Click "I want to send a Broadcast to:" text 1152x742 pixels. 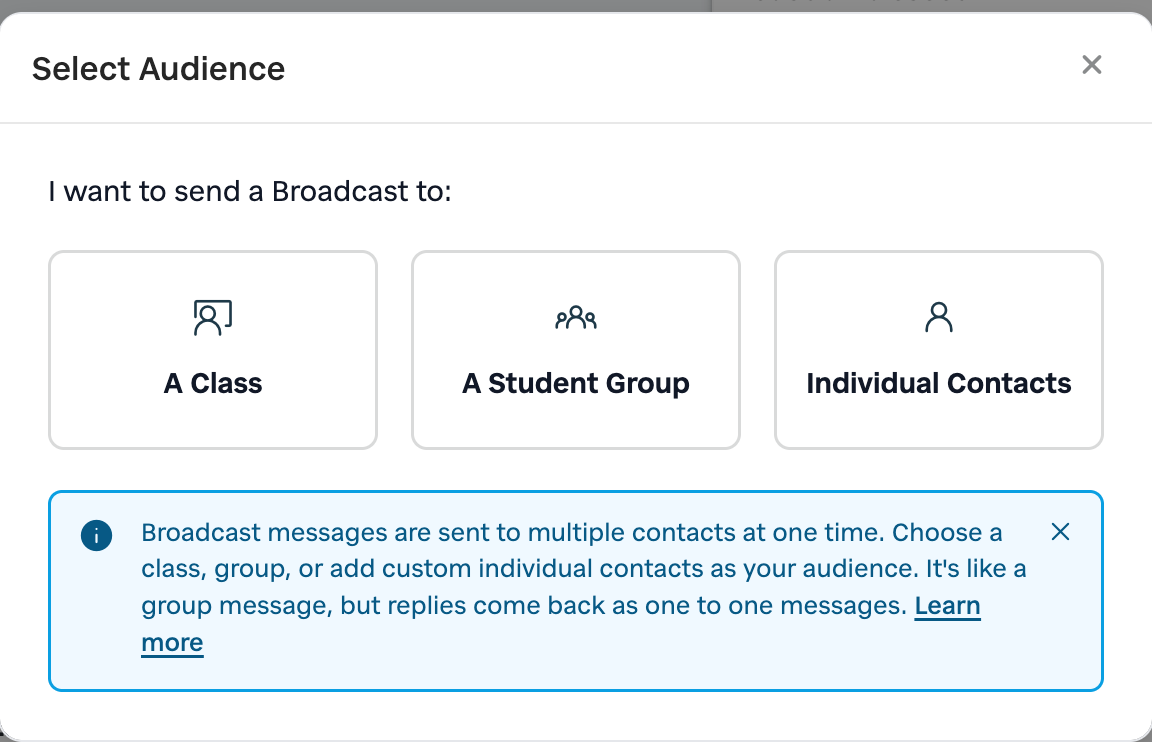(250, 192)
